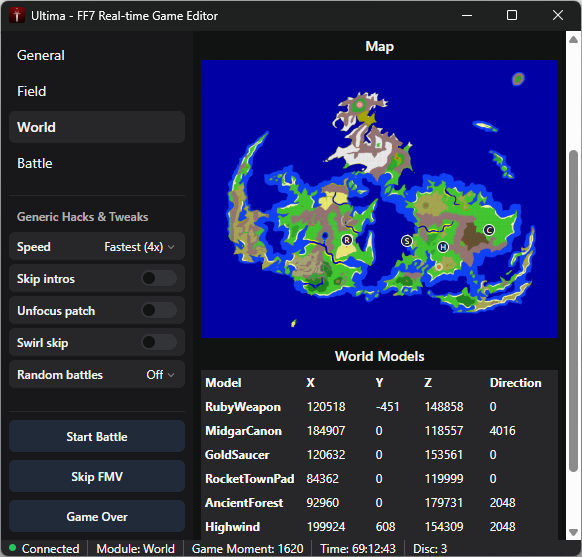Click the Start Battle button
The width and height of the screenshot is (582, 557).
tap(97, 436)
